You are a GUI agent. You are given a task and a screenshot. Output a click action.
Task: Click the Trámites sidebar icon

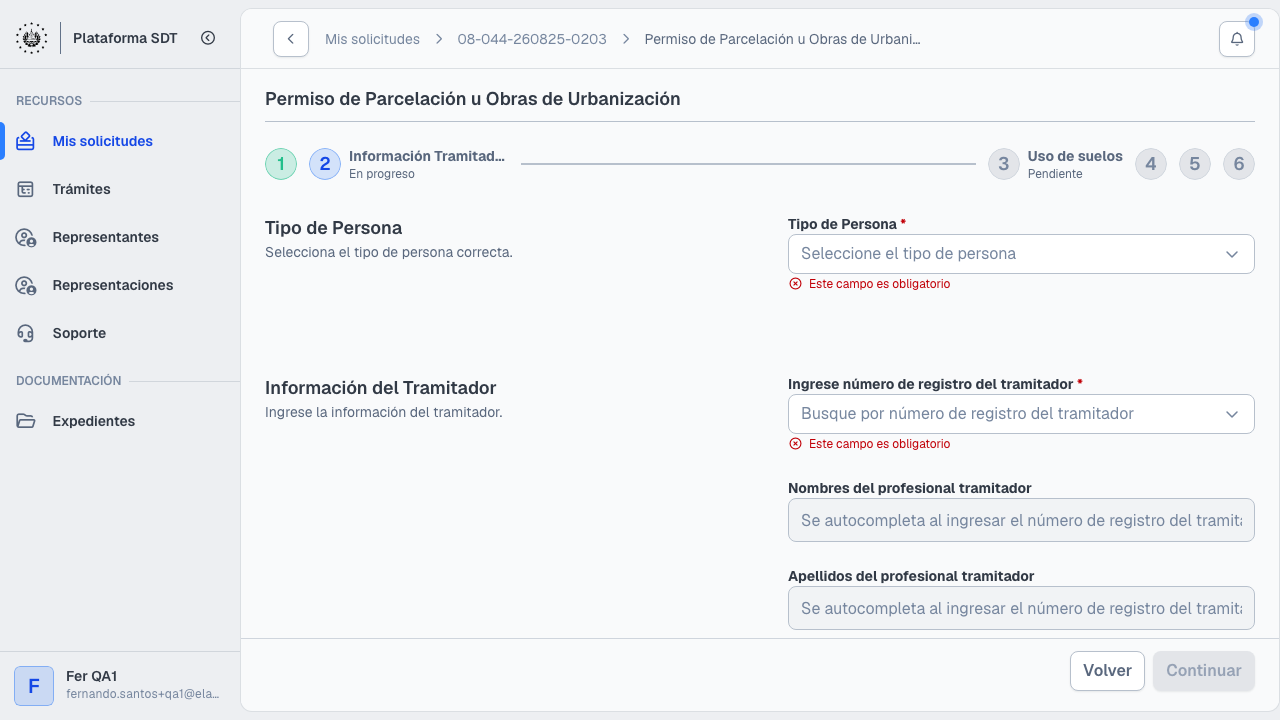pyautogui.click(x=26, y=189)
